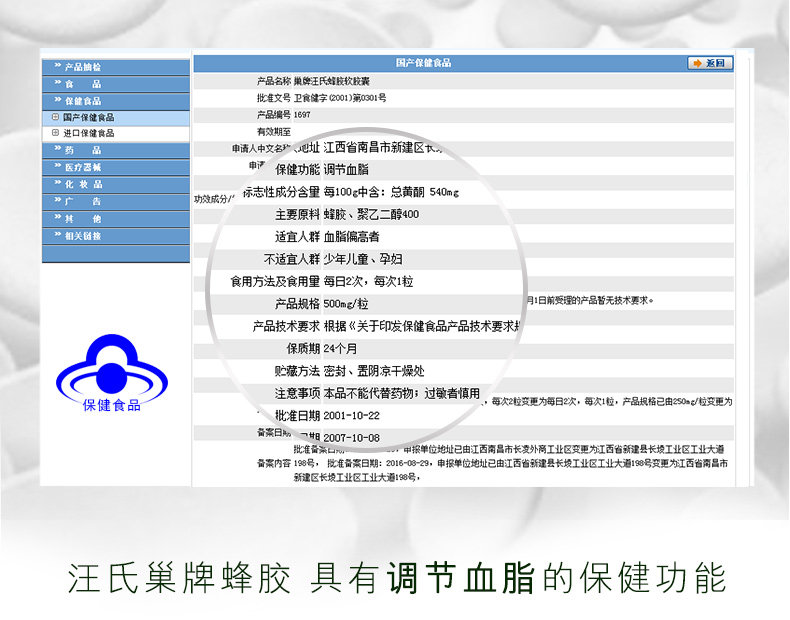
Task: Open the 相关链接 sidebar menu
Action: (116, 236)
